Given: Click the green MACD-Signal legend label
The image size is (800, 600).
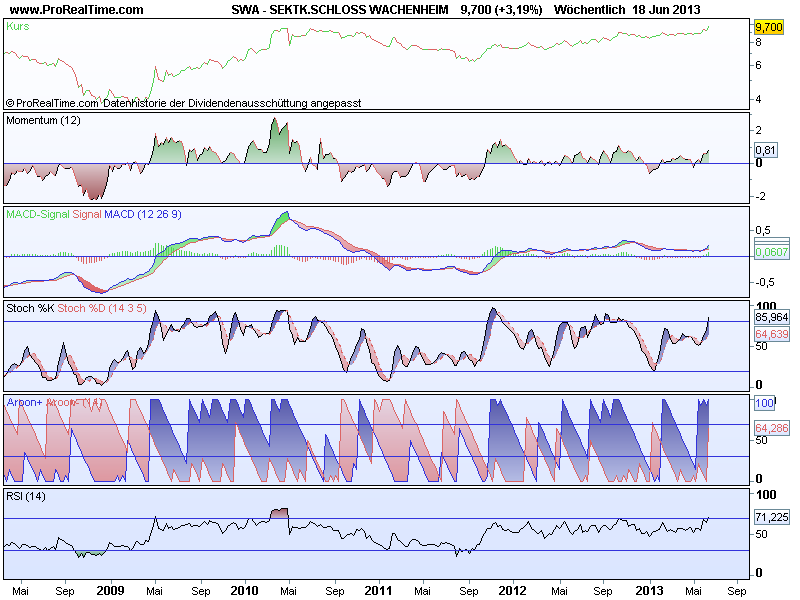Looking at the screenshot, I should pyautogui.click(x=38, y=214).
